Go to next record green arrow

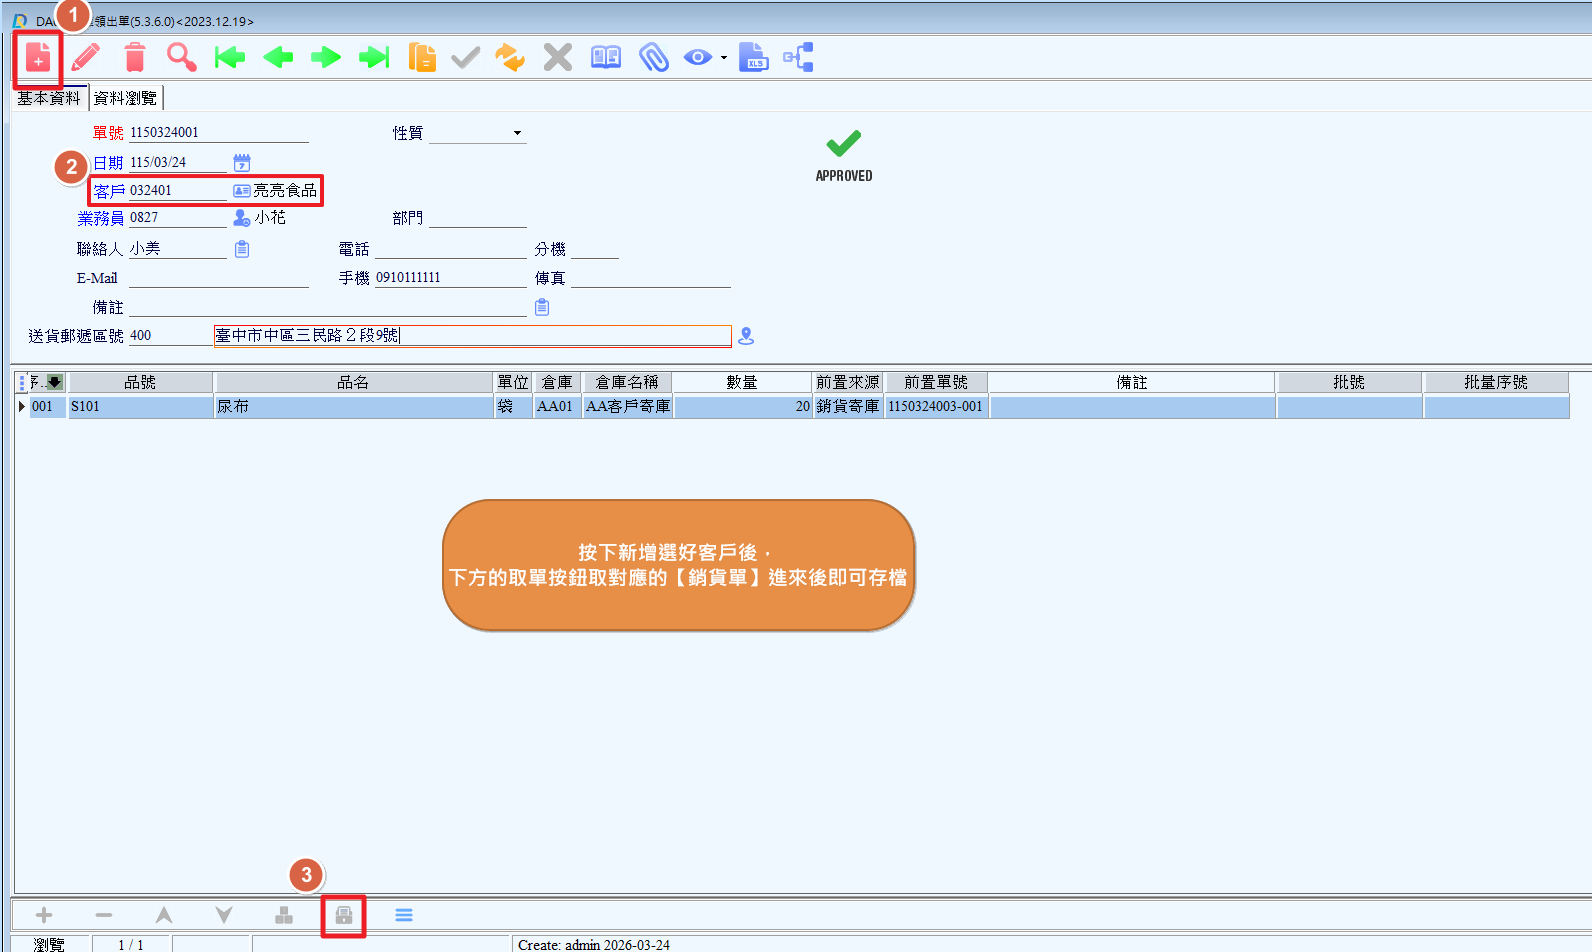(x=326, y=58)
